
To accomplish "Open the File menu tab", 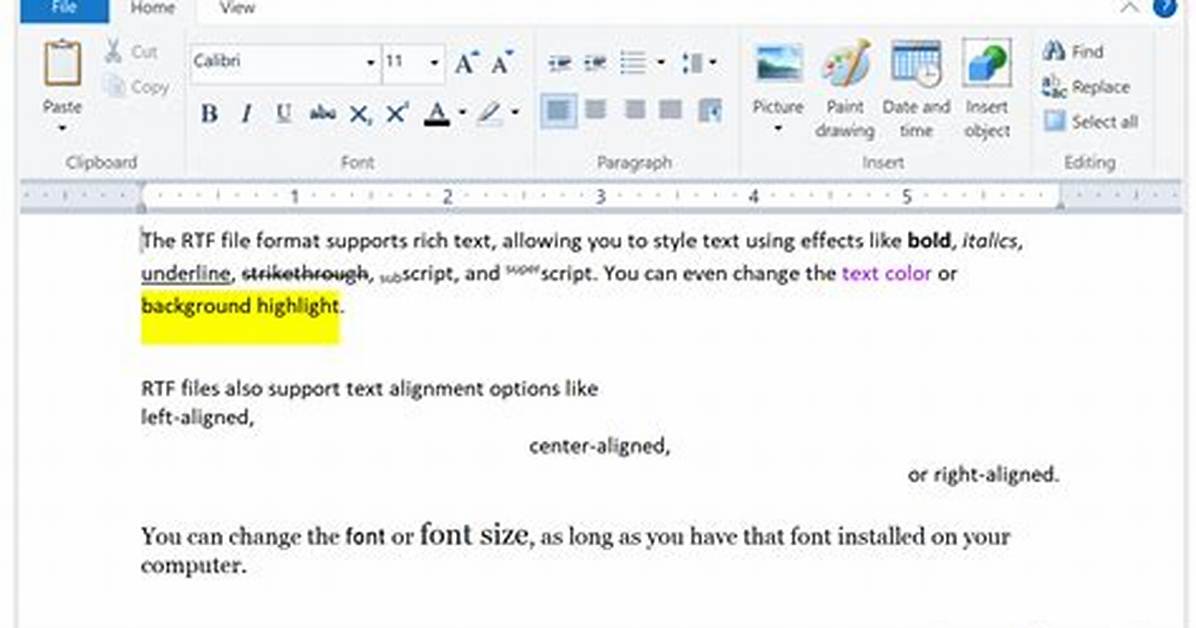I will pos(65,9).
